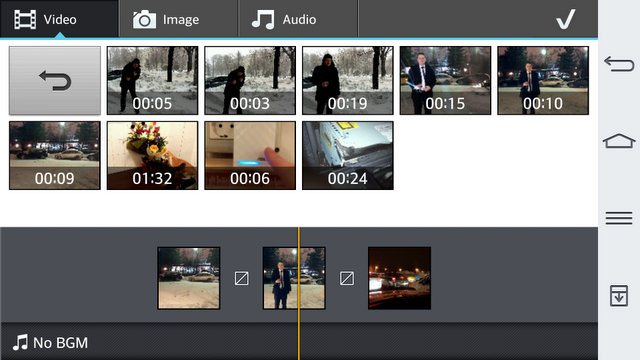The width and height of the screenshot is (640, 360).
Task: Go back using the gray return tile
Action: click(55, 80)
